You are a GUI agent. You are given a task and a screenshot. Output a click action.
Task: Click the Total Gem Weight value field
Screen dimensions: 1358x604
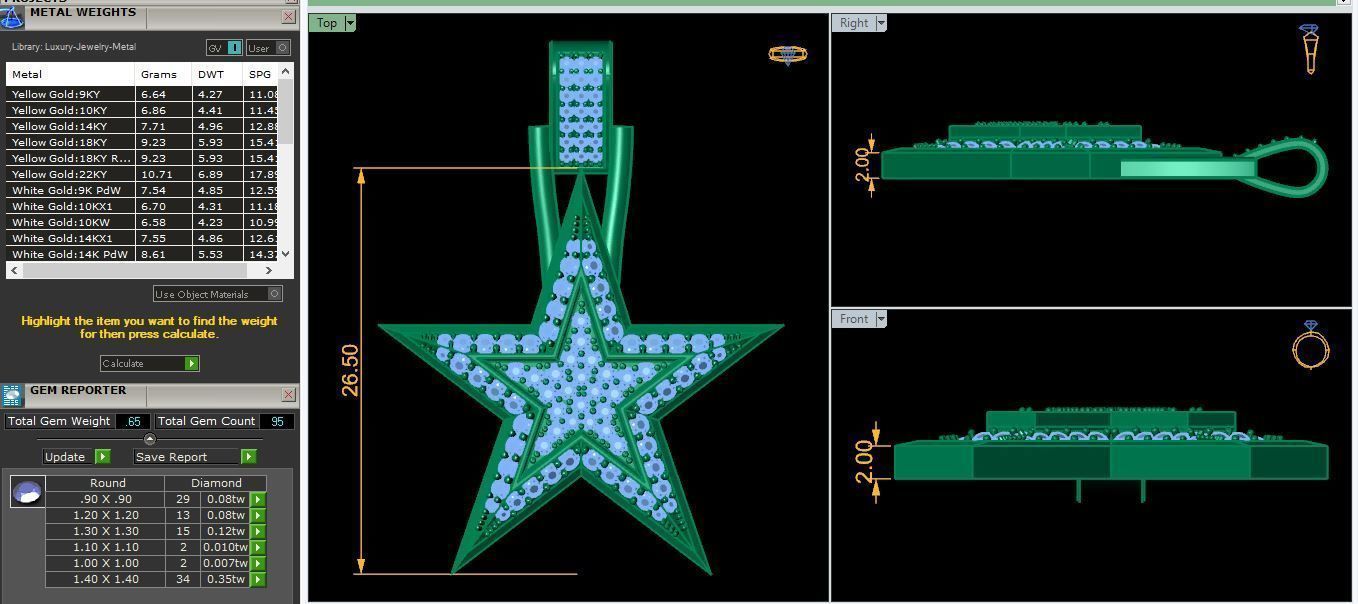coord(133,421)
